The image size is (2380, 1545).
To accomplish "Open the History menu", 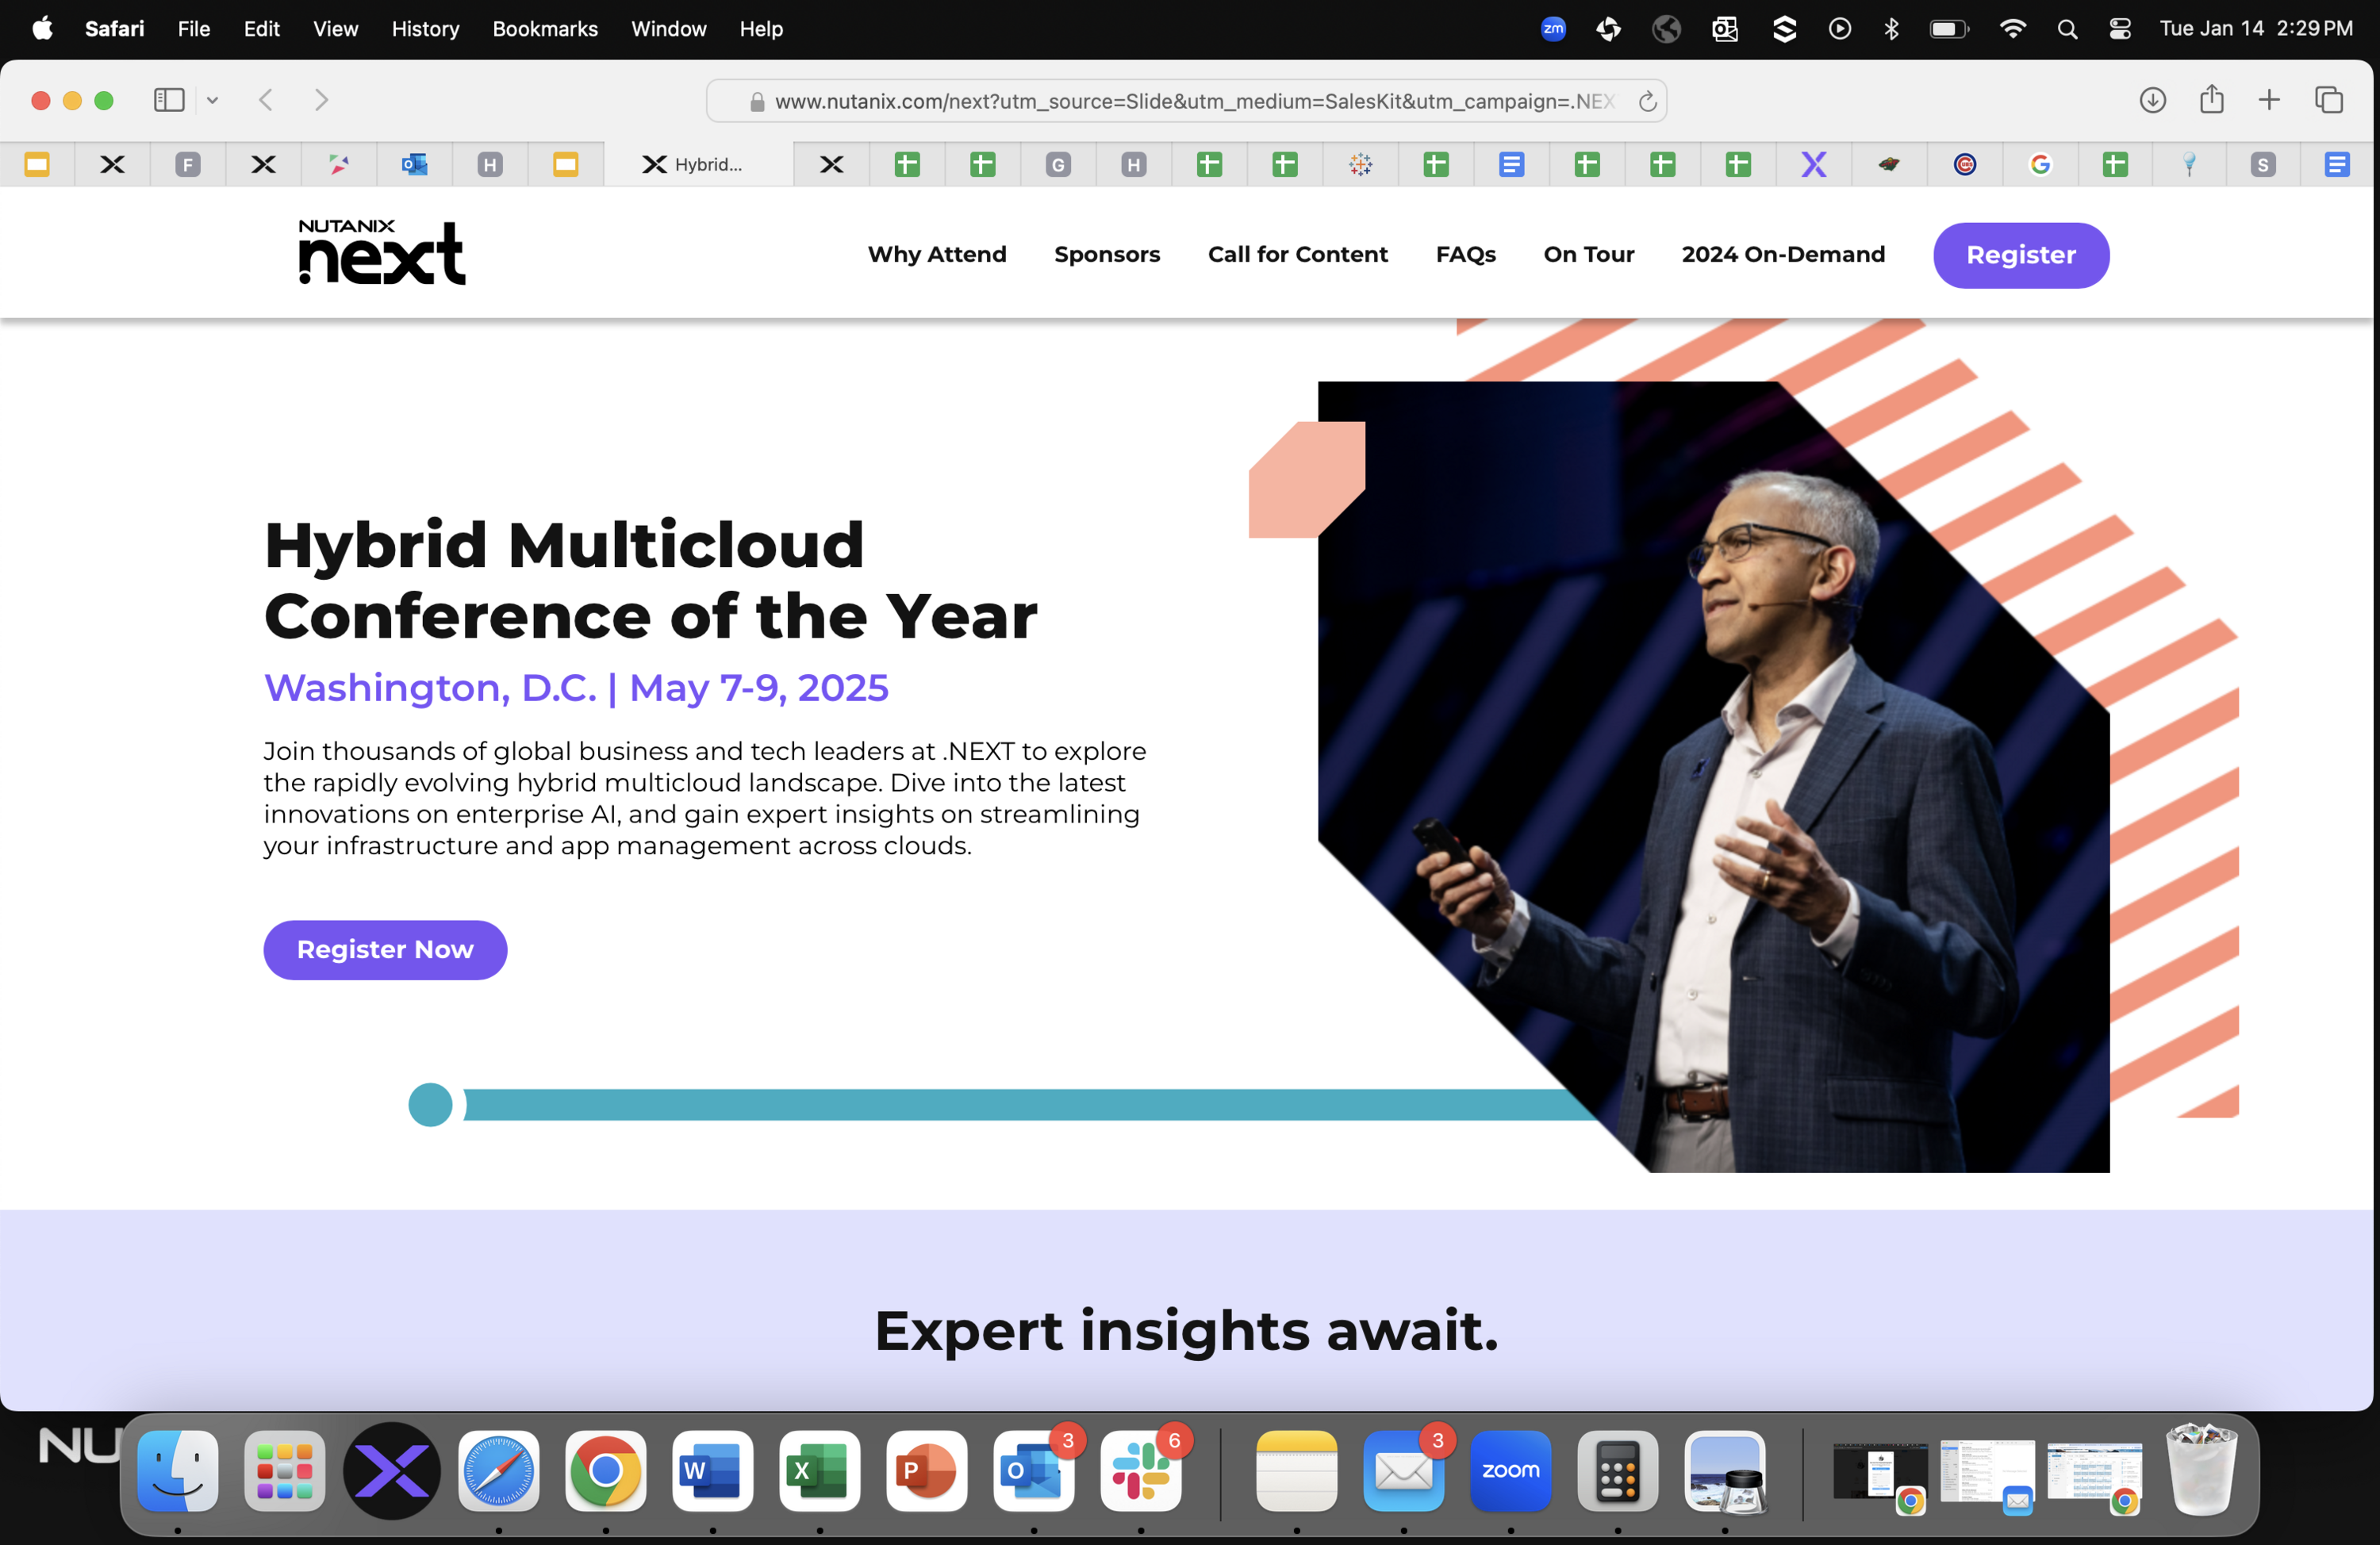I will click(425, 29).
